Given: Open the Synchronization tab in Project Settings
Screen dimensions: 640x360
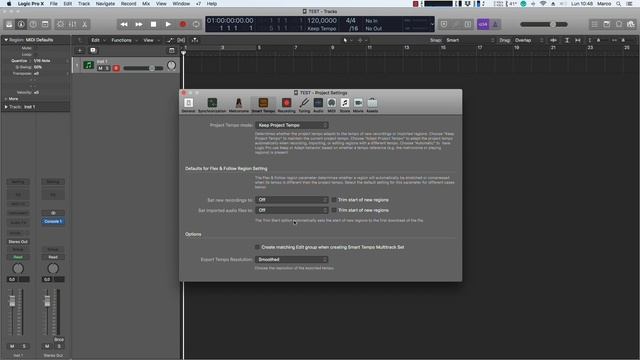Looking at the screenshot, I should pyautogui.click(x=212, y=105).
